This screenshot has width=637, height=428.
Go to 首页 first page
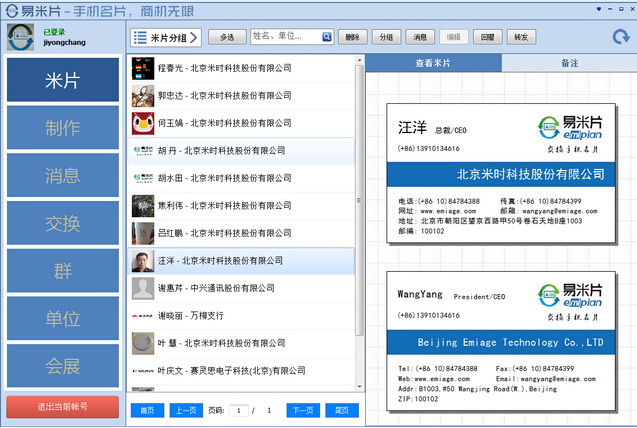(x=147, y=411)
